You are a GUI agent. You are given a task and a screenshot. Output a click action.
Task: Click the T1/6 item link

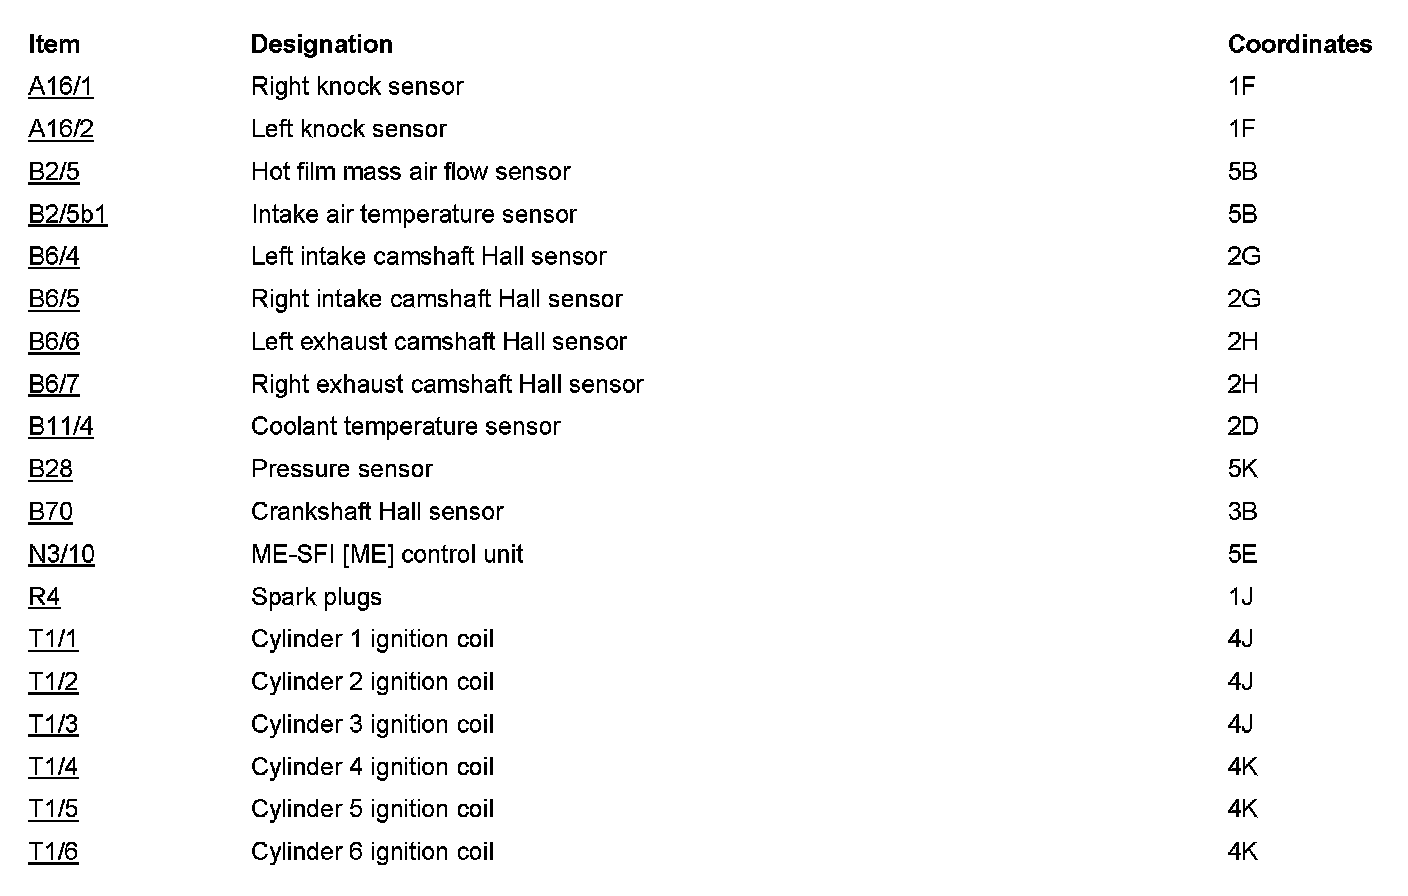coord(53,852)
